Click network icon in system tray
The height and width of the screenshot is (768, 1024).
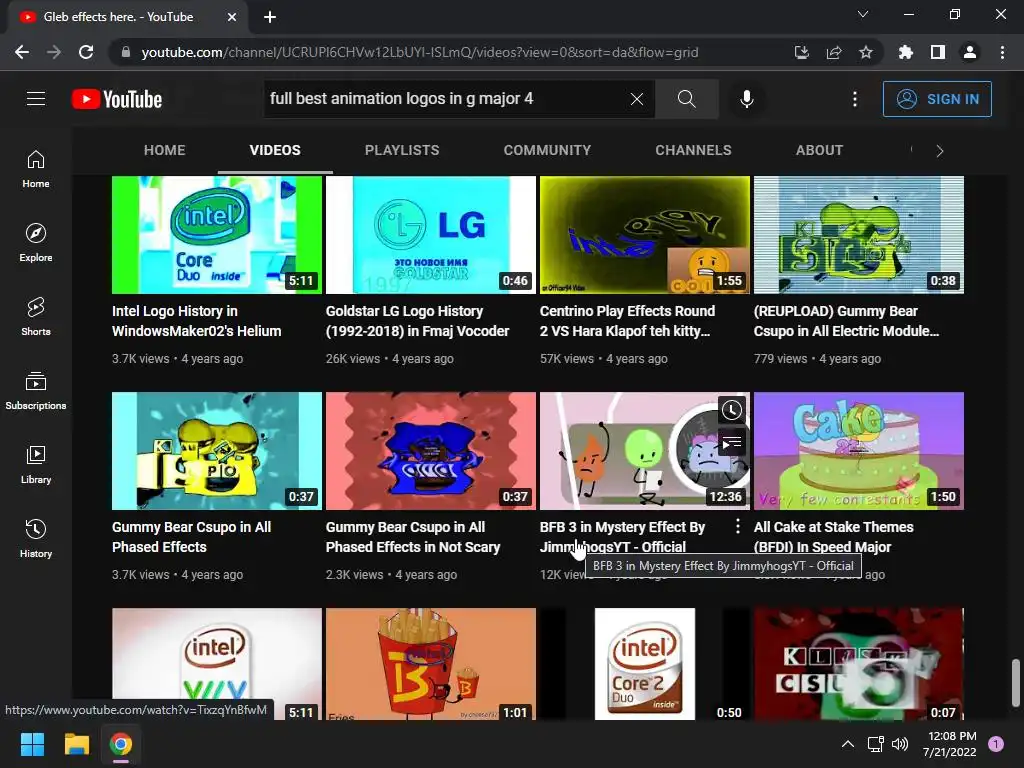[875, 744]
